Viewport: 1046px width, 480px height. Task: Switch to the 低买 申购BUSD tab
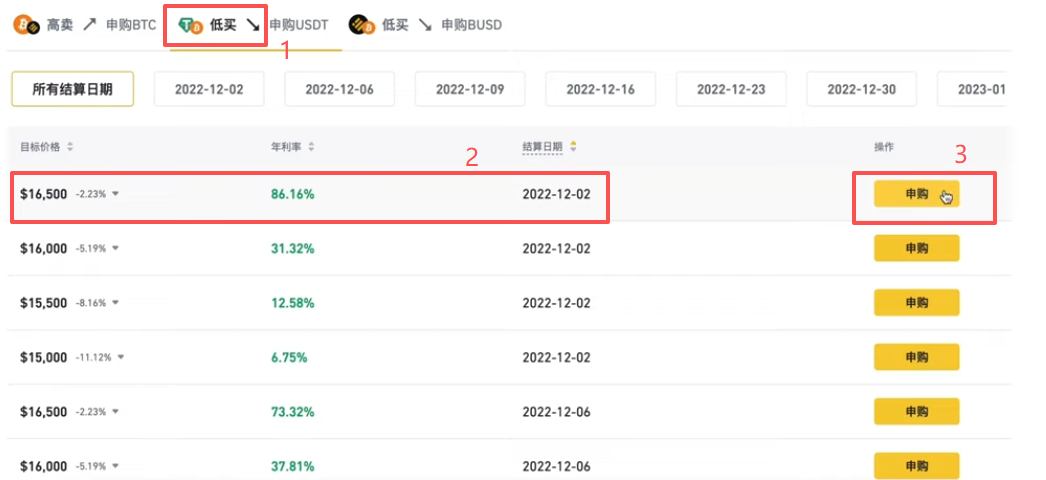pos(425,25)
